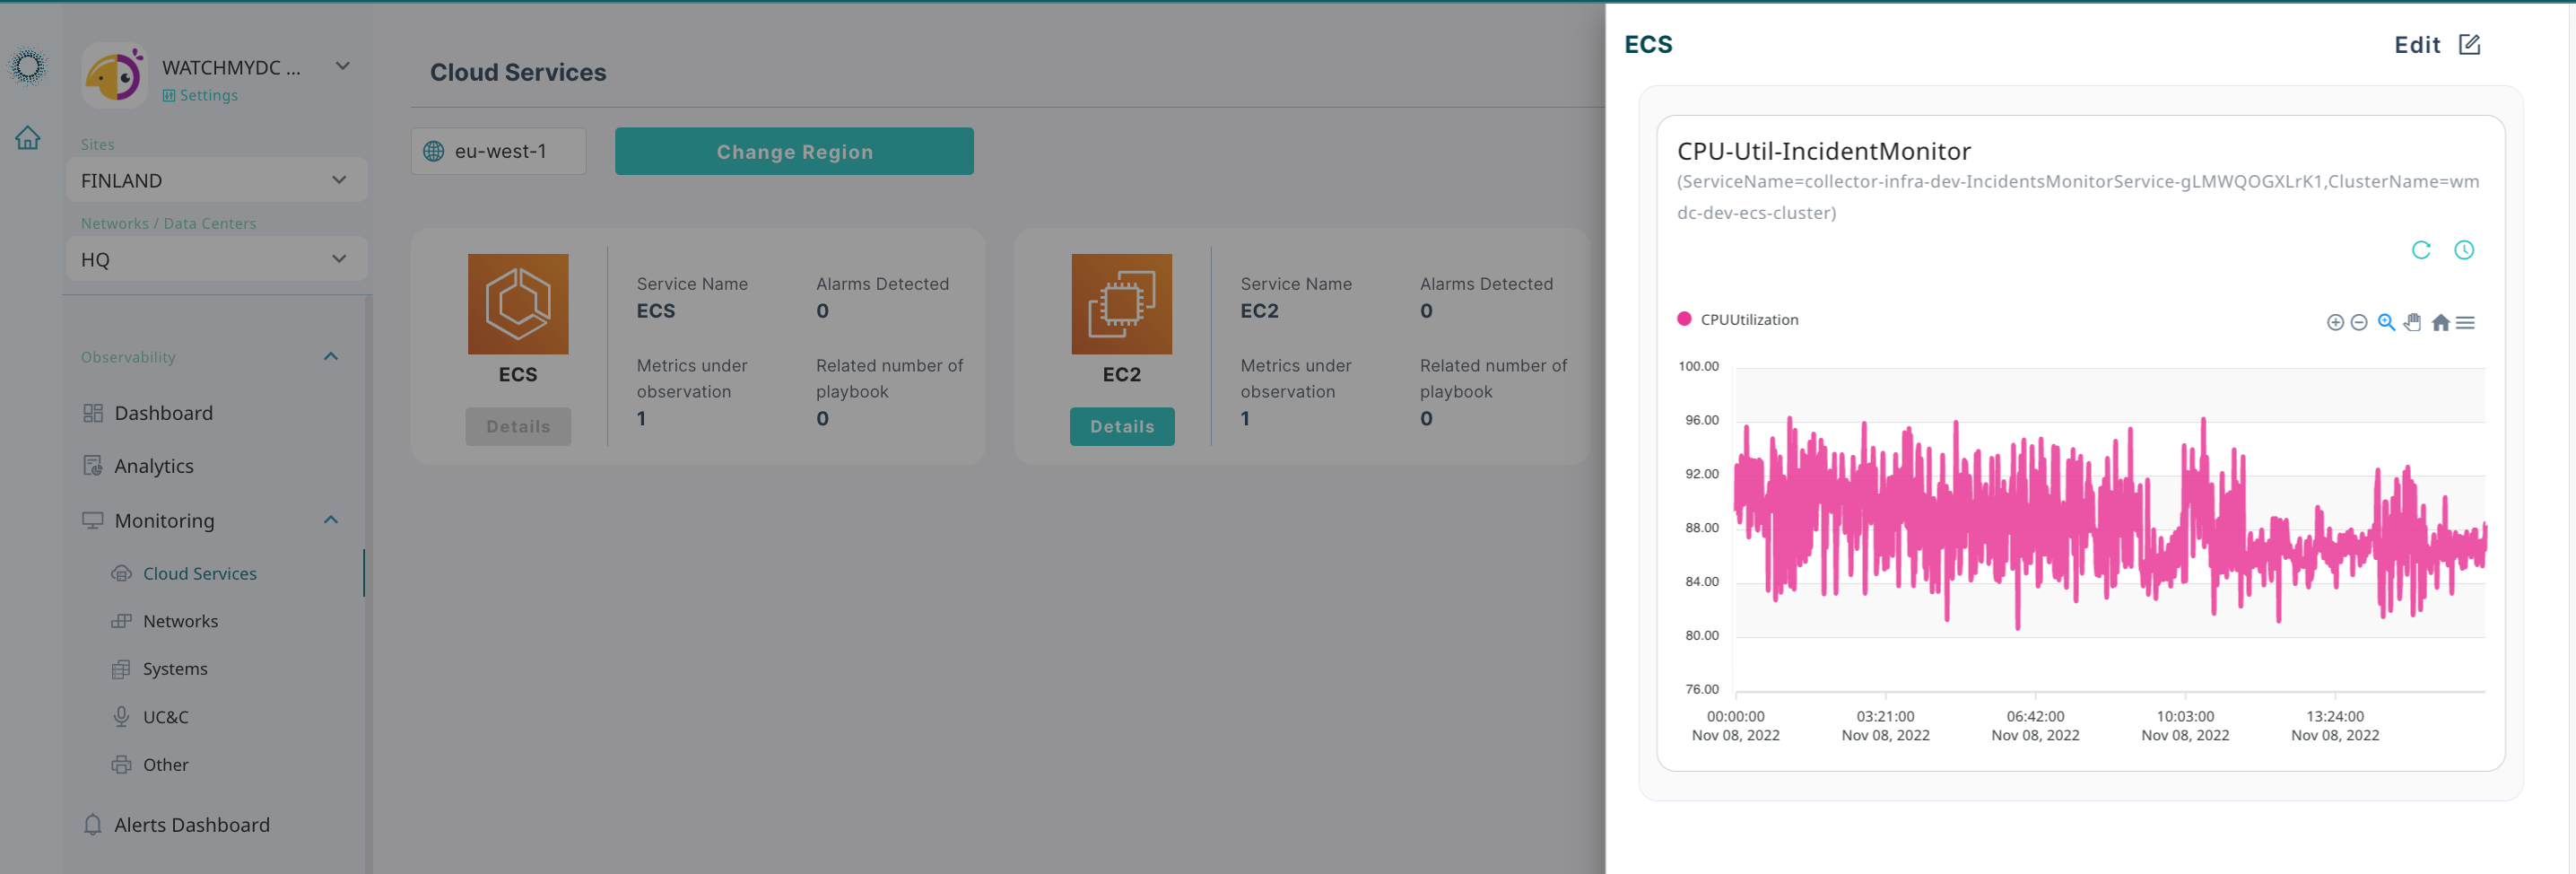Viewport: 2576px width, 874px height.
Task: Reset chart axes with the home icon
Action: 2440,322
